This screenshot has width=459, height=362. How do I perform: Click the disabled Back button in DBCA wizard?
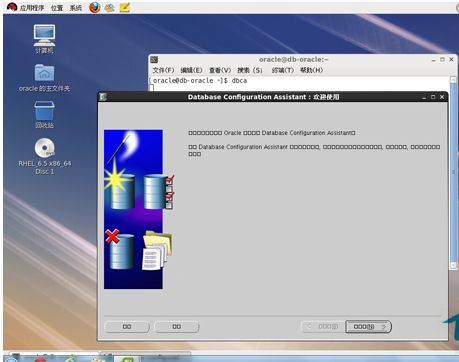(323, 327)
